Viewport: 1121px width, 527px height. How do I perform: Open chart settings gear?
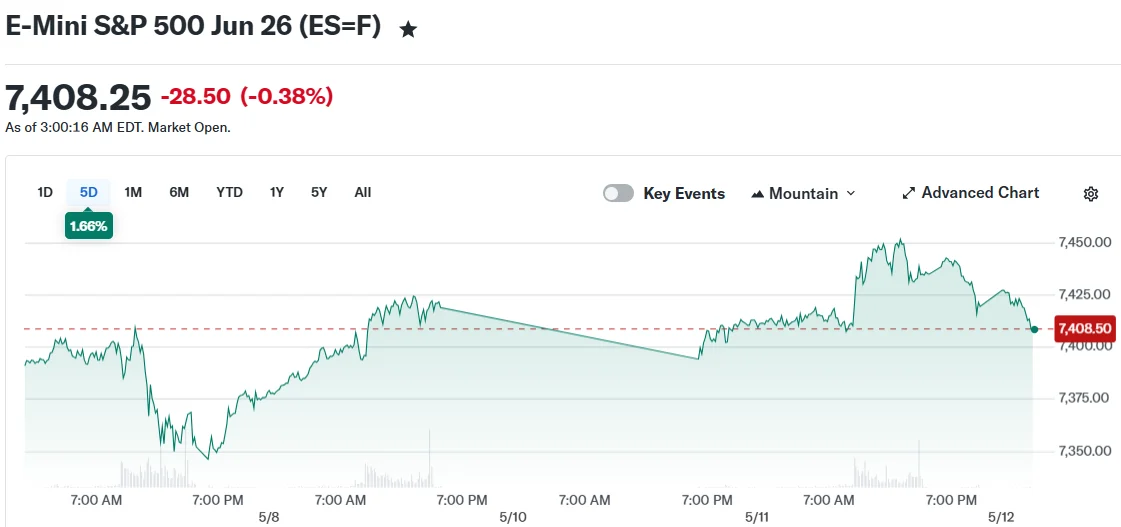click(1091, 194)
